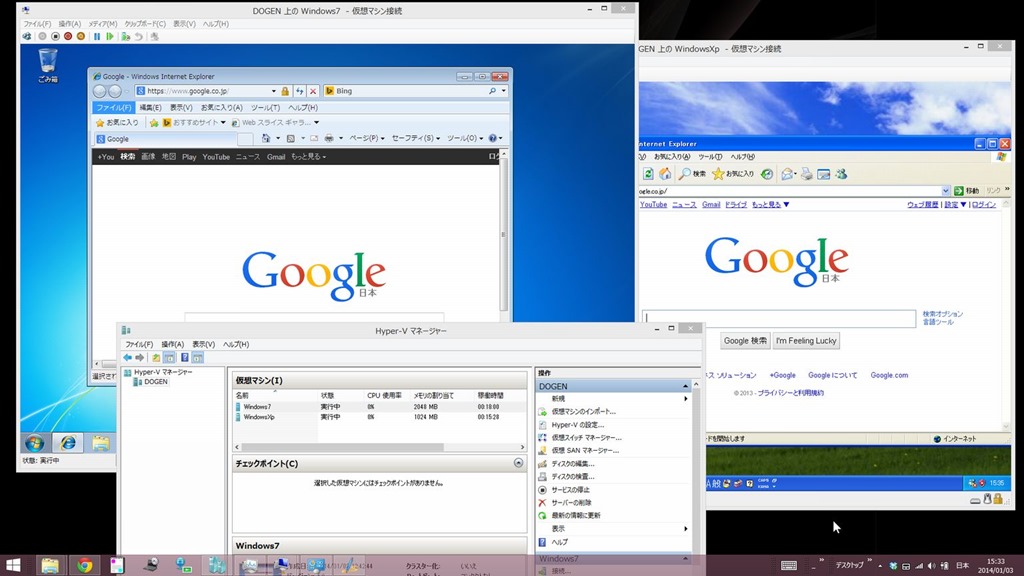Click the Windows 7 Start orb

(x=35, y=442)
